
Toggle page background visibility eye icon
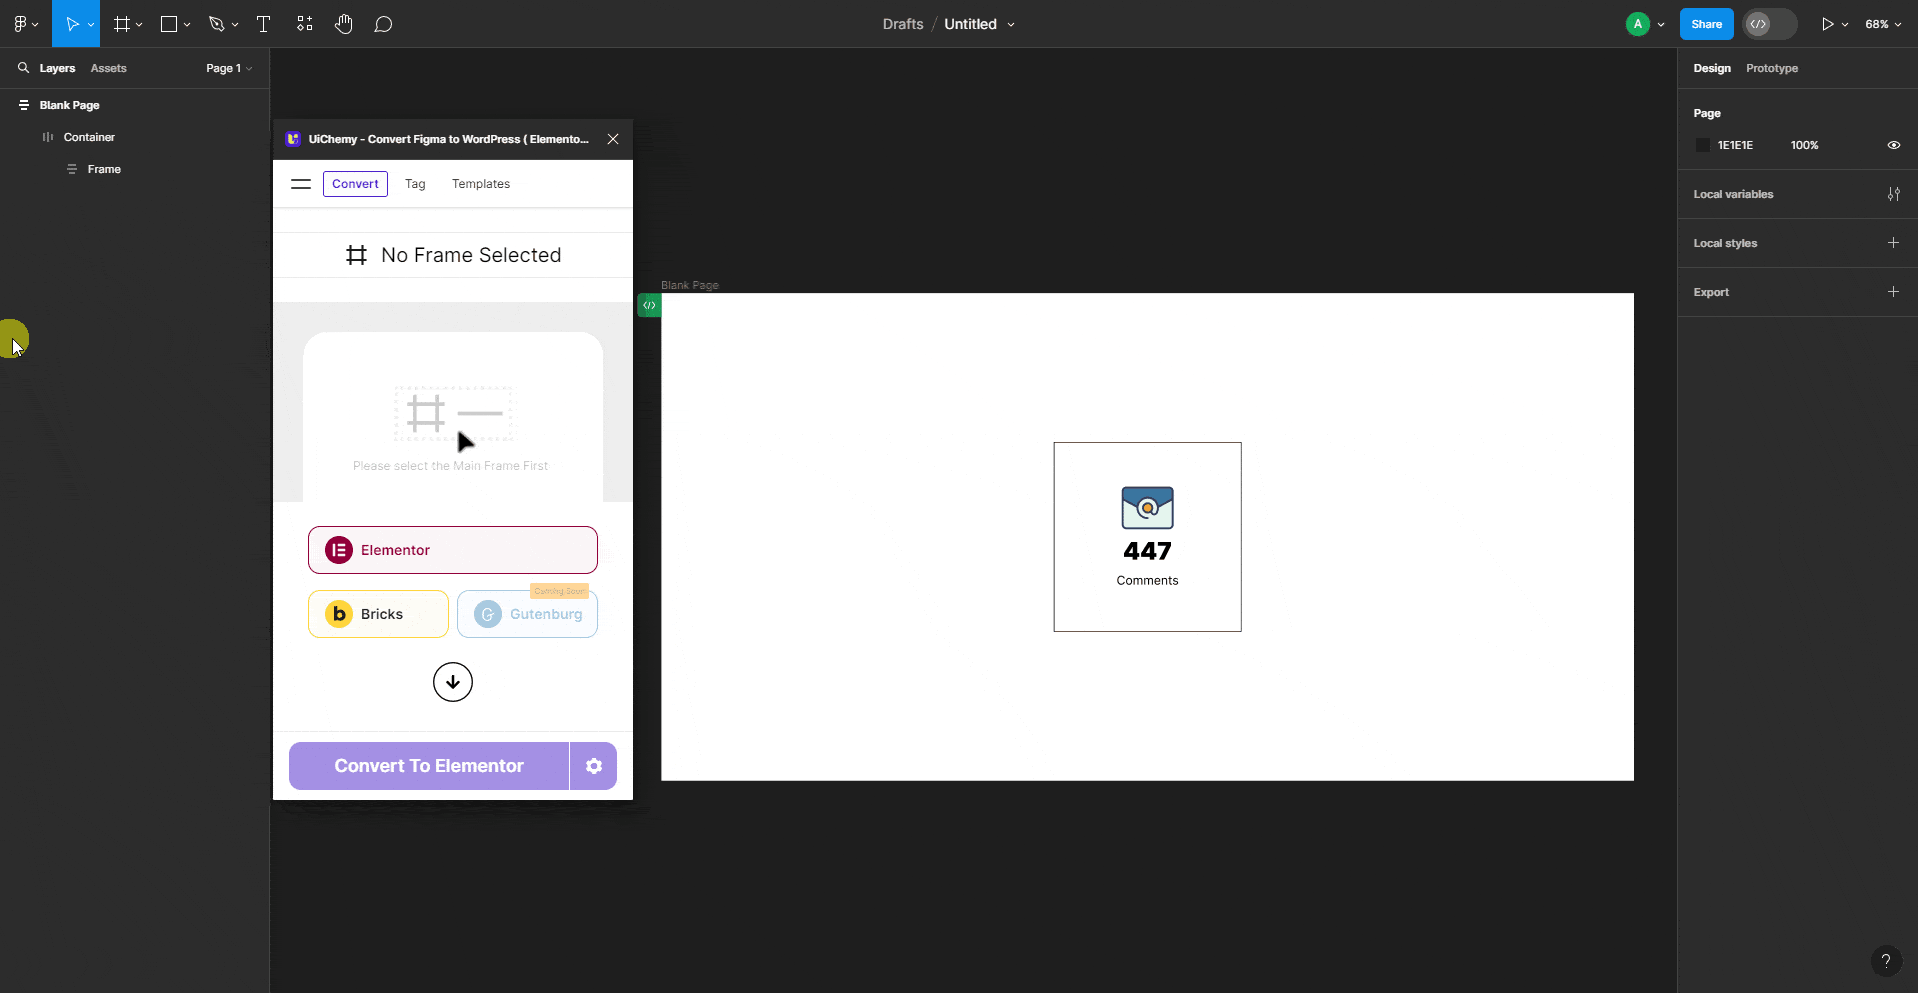pos(1893,145)
